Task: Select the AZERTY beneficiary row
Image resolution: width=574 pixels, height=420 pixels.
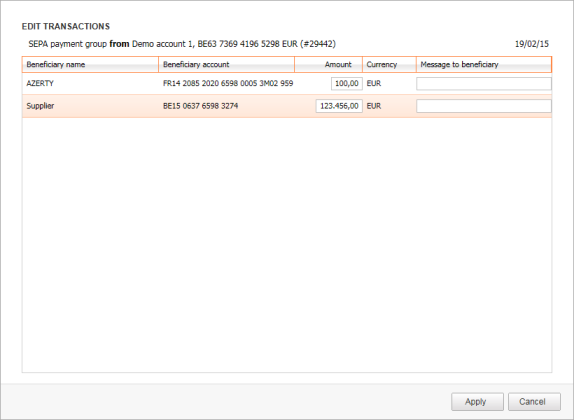Action: click(287, 83)
